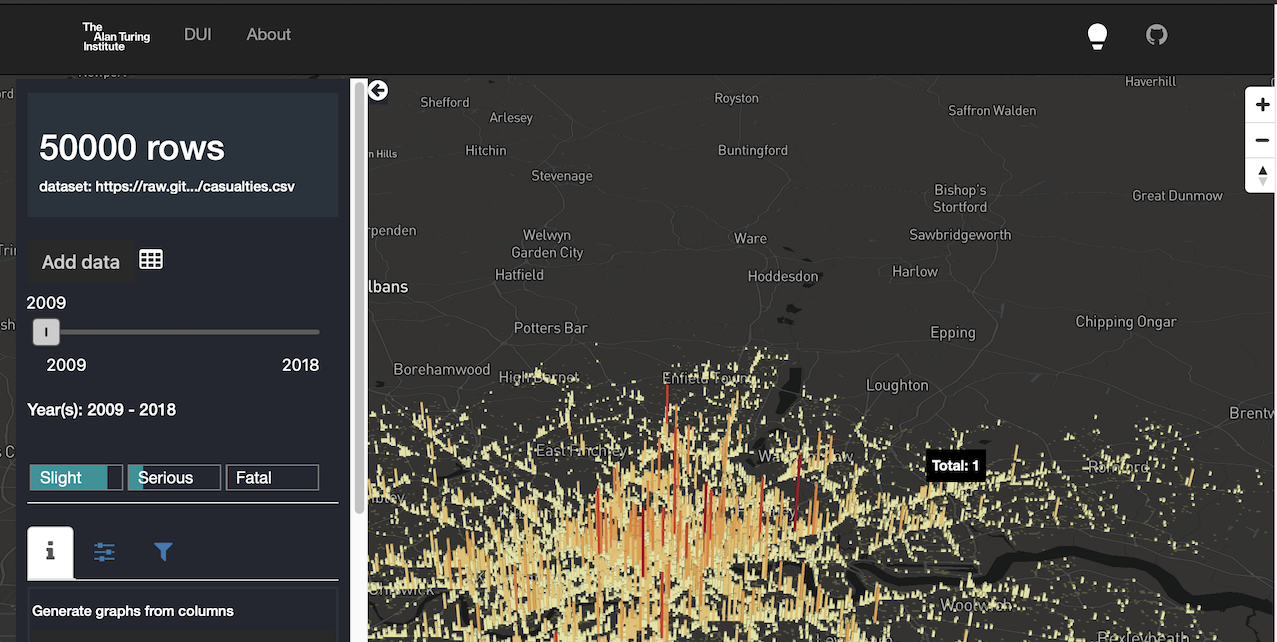The image size is (1277, 642).
Task: Click the Stevenage map label
Action: pyautogui.click(x=562, y=176)
